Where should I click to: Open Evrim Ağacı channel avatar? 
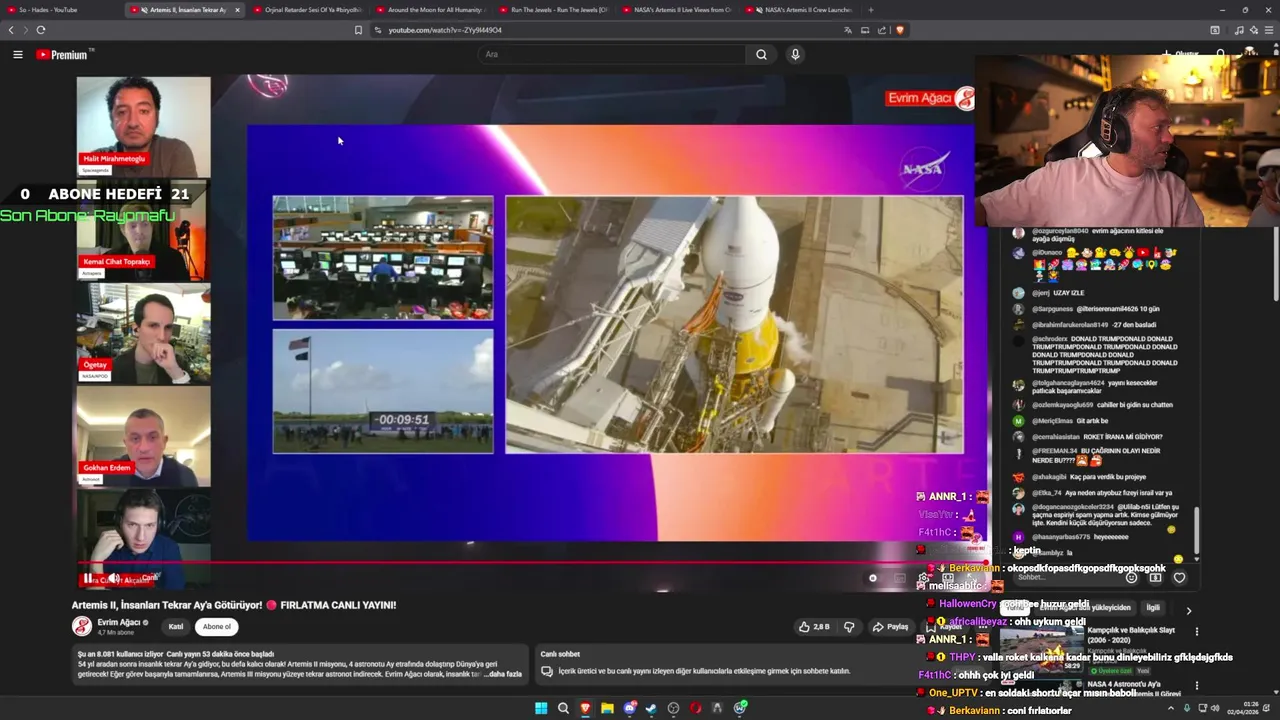coord(82,626)
